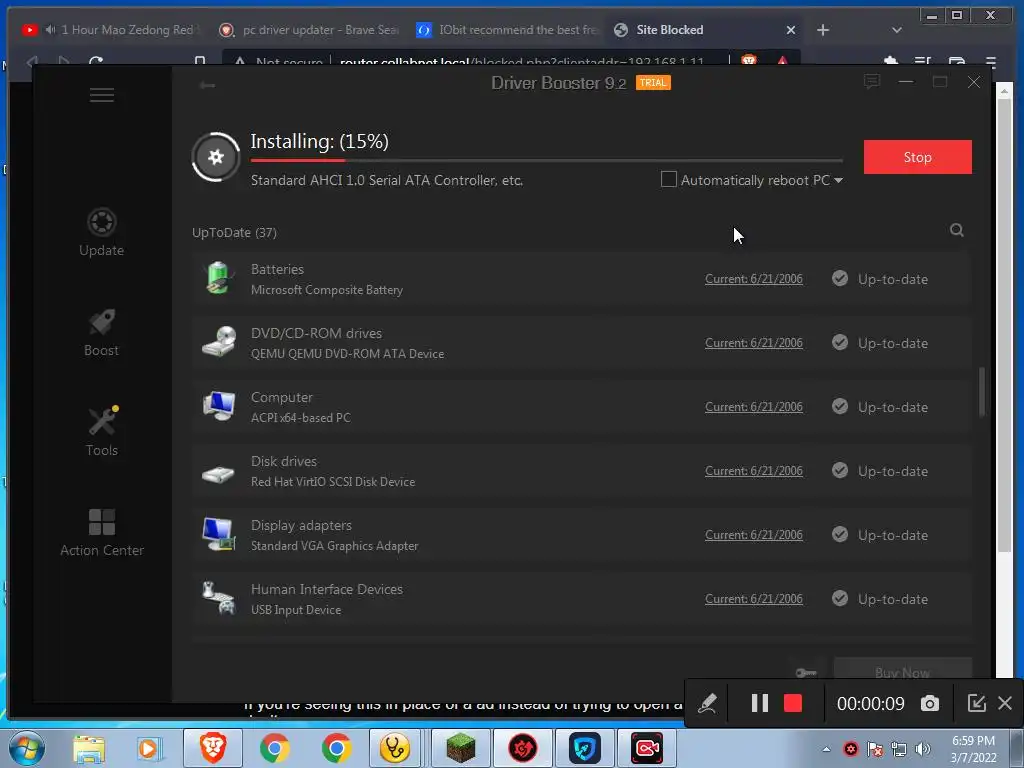Viewport: 1024px width, 768px height.
Task: Open the Boost rocket section
Action: [x=101, y=332]
